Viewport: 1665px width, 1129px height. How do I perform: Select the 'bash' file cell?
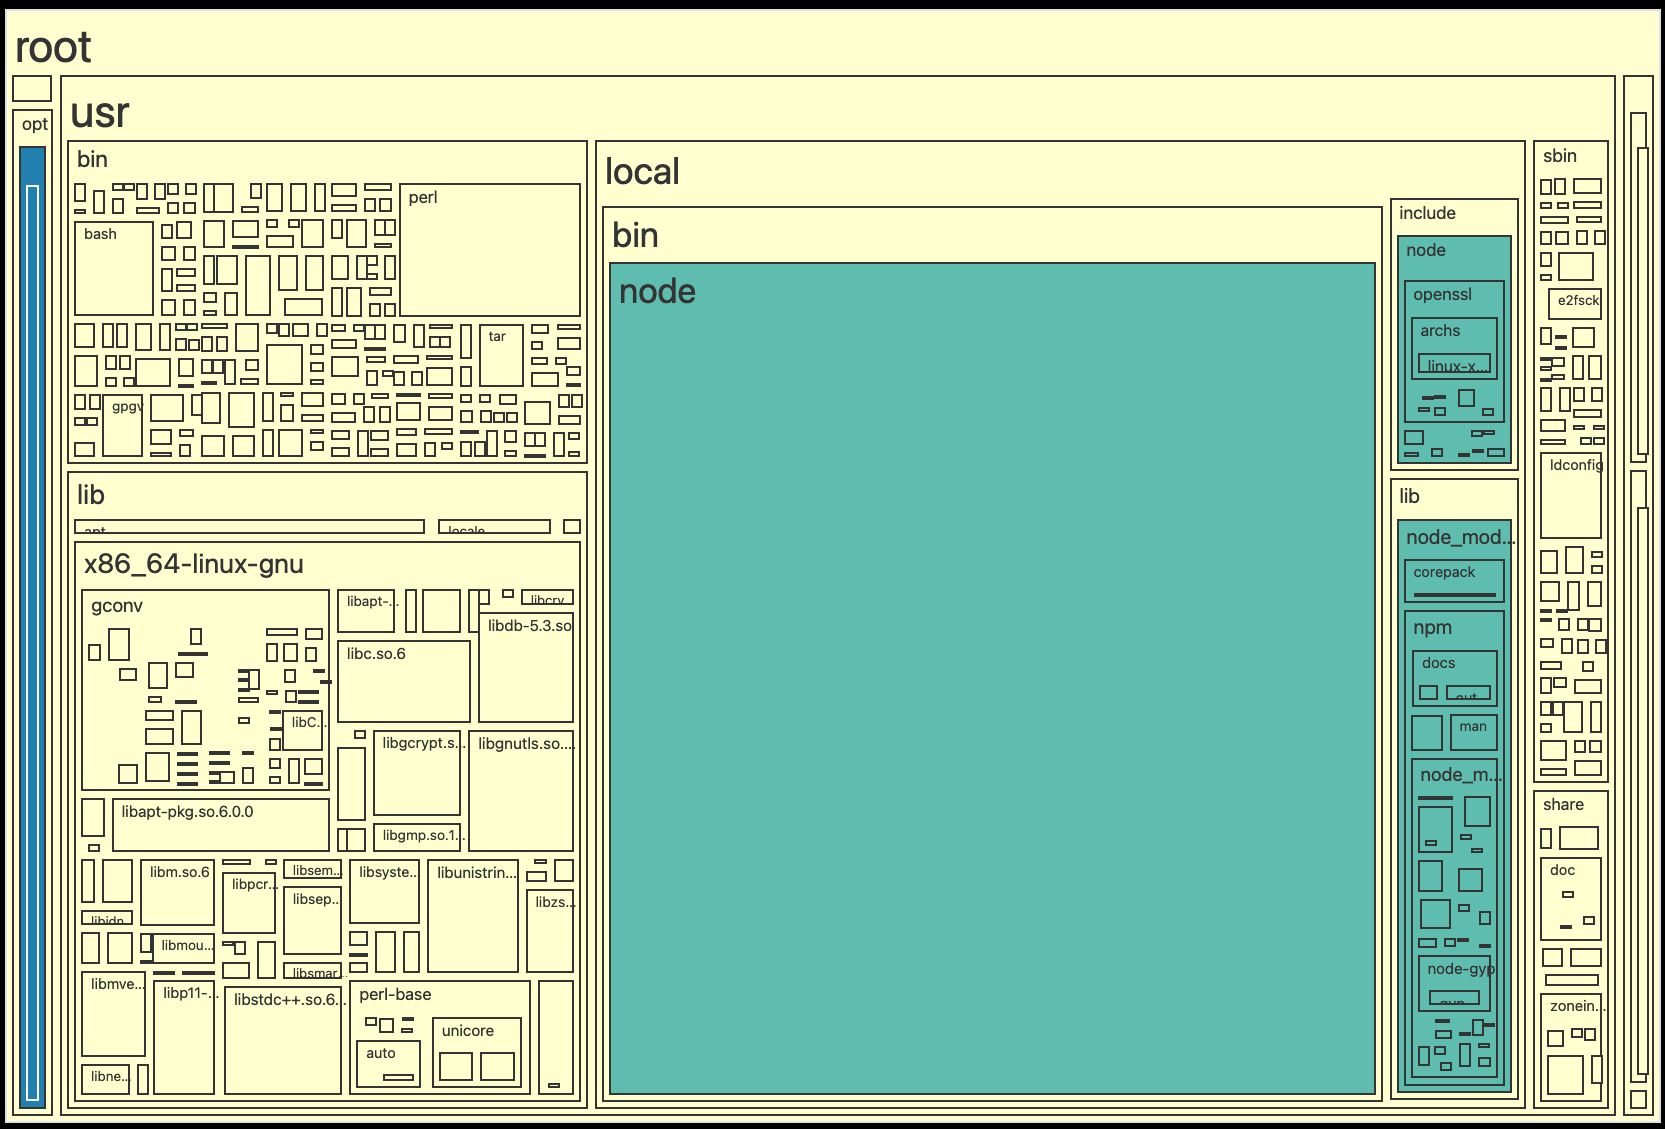coord(114,268)
